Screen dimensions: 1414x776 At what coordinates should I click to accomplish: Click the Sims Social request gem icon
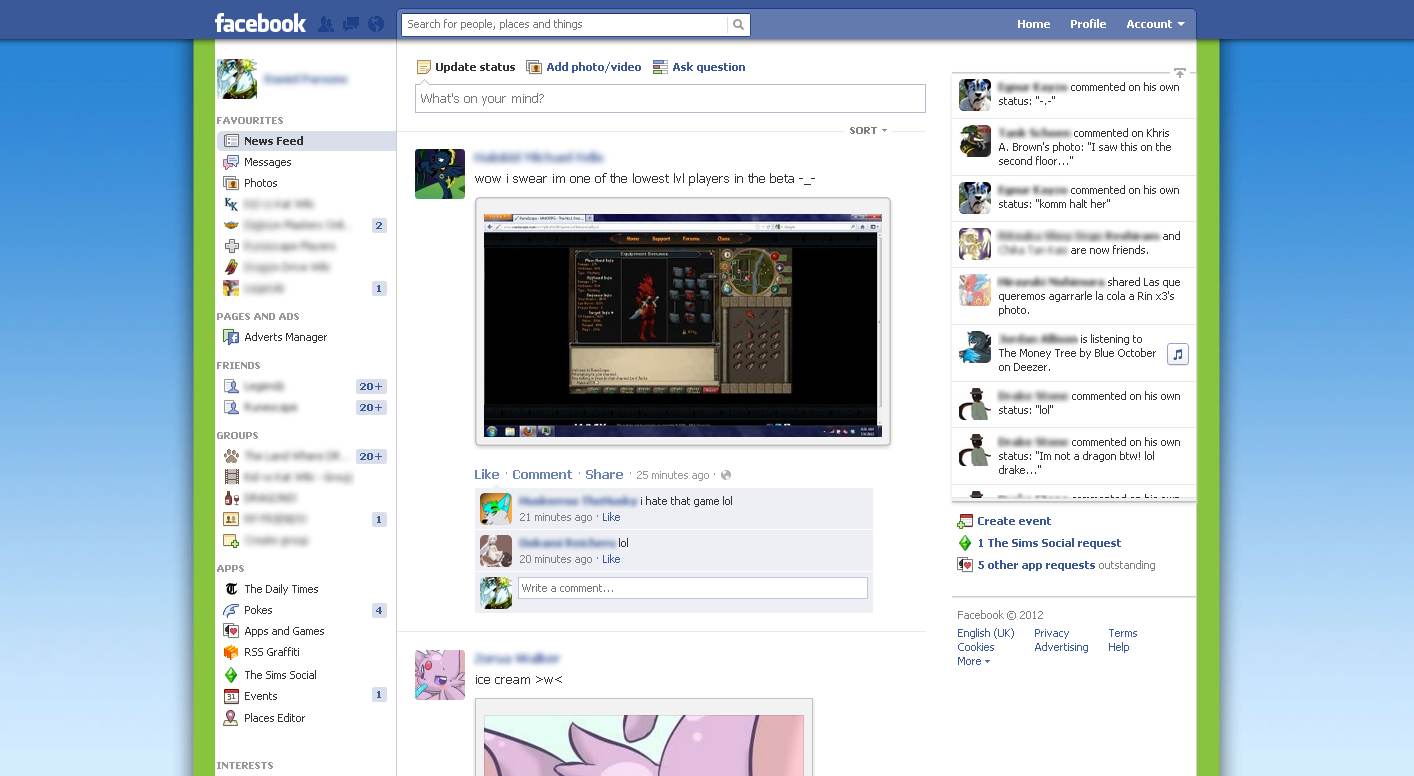coord(965,543)
